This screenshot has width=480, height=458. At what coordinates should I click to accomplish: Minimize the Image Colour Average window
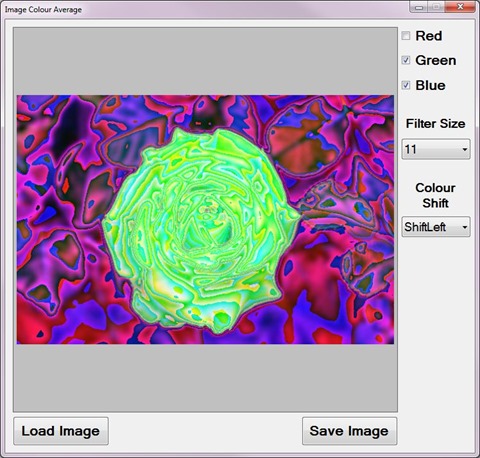(x=419, y=7)
